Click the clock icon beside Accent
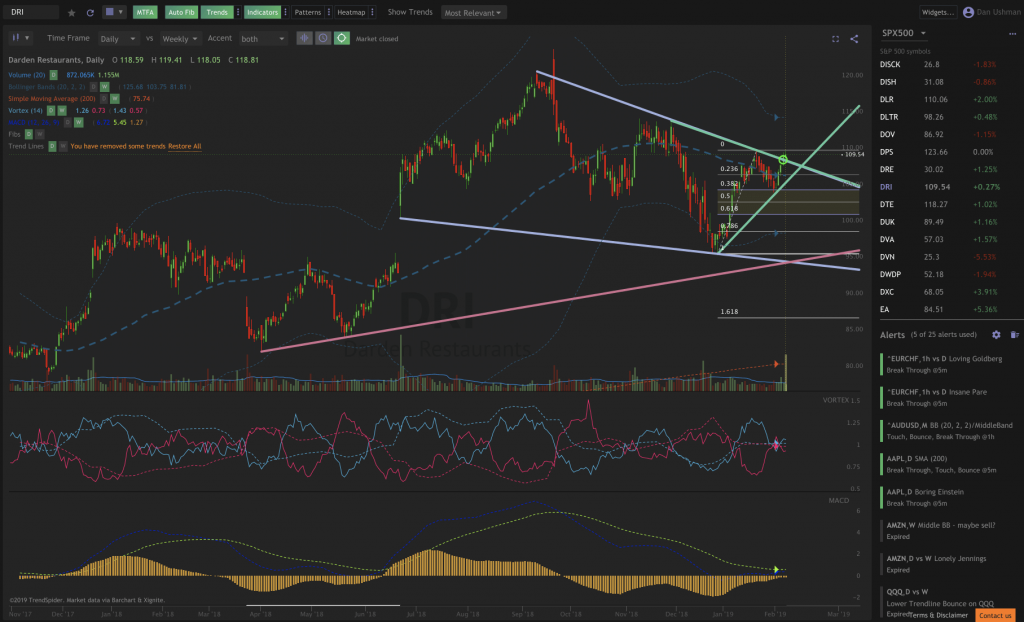This screenshot has width=1024, height=622. pos(323,39)
